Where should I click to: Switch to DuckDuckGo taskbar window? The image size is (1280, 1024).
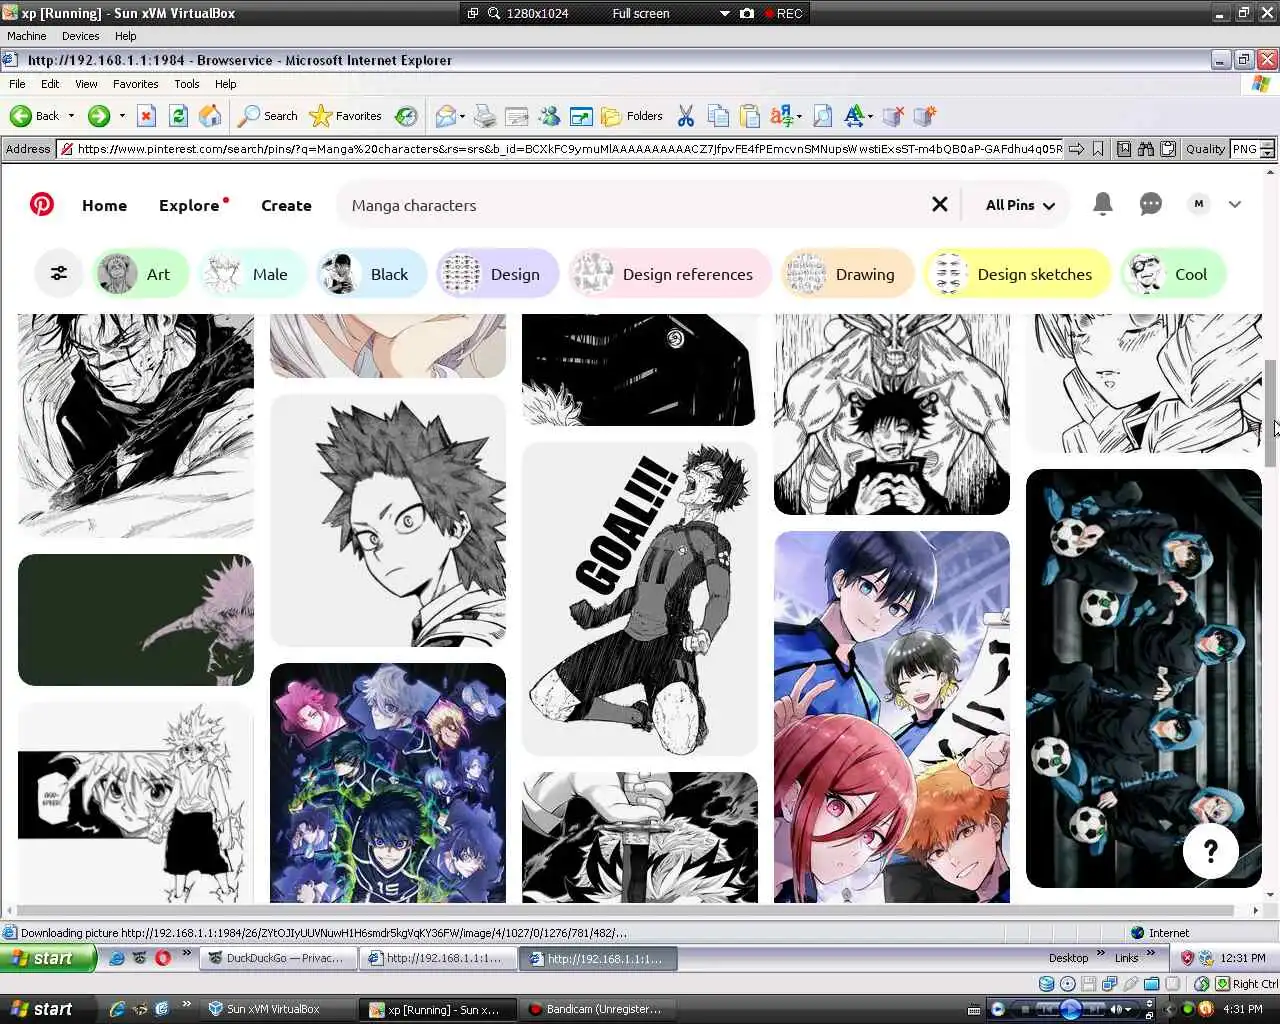point(277,958)
